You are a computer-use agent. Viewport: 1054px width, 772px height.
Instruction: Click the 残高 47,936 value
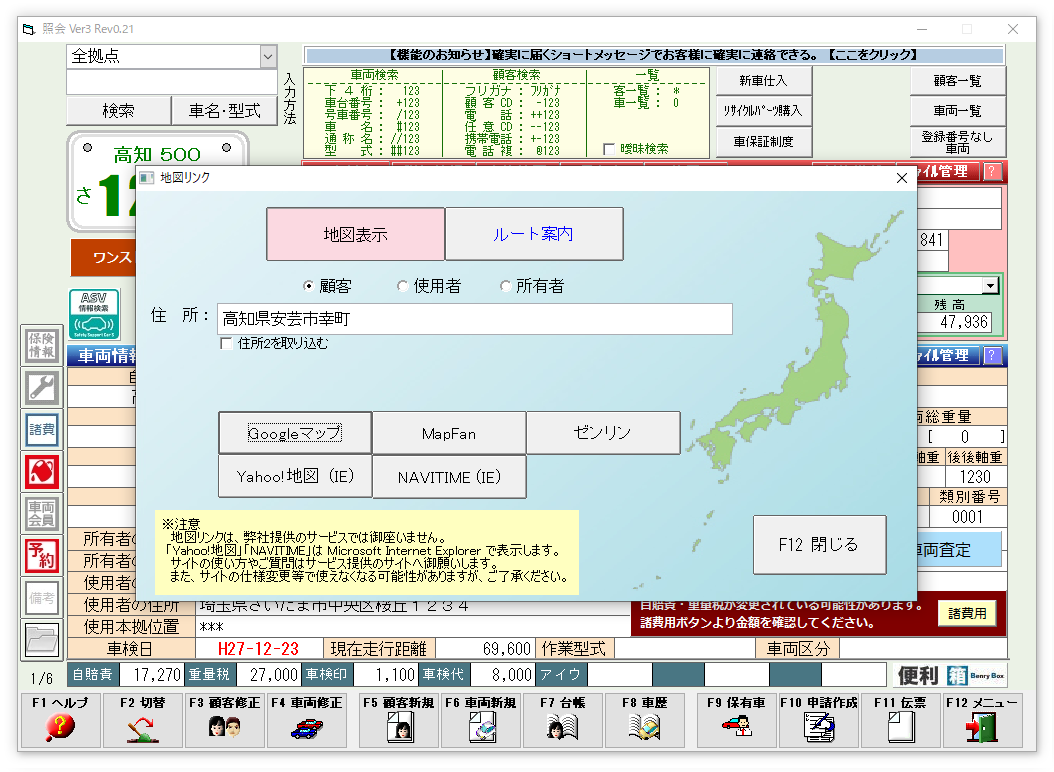[x=955, y=322]
